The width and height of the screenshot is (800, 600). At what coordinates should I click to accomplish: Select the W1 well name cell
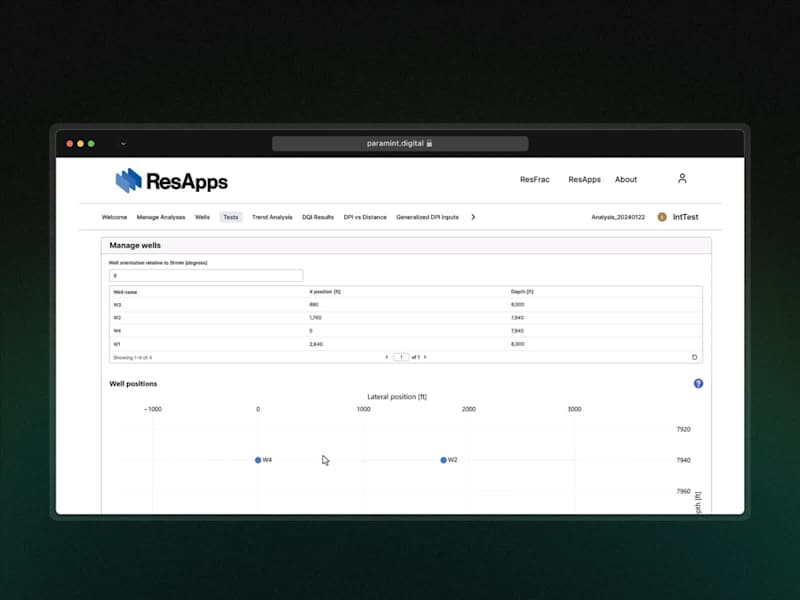click(117, 344)
